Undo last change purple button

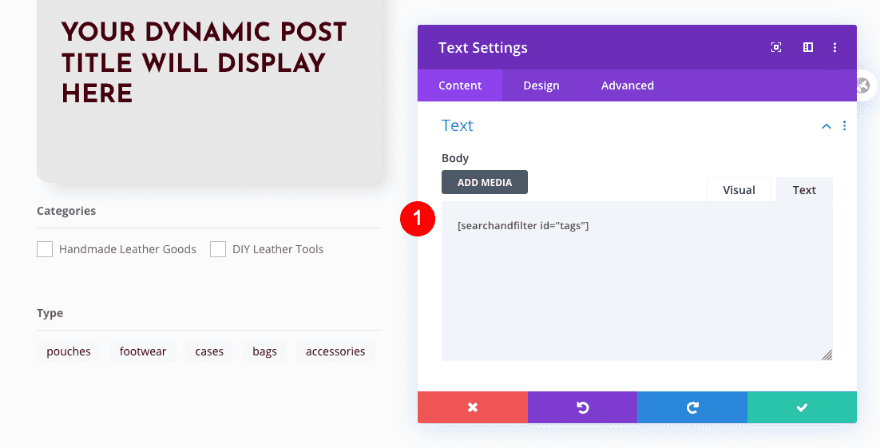pyautogui.click(x=583, y=407)
